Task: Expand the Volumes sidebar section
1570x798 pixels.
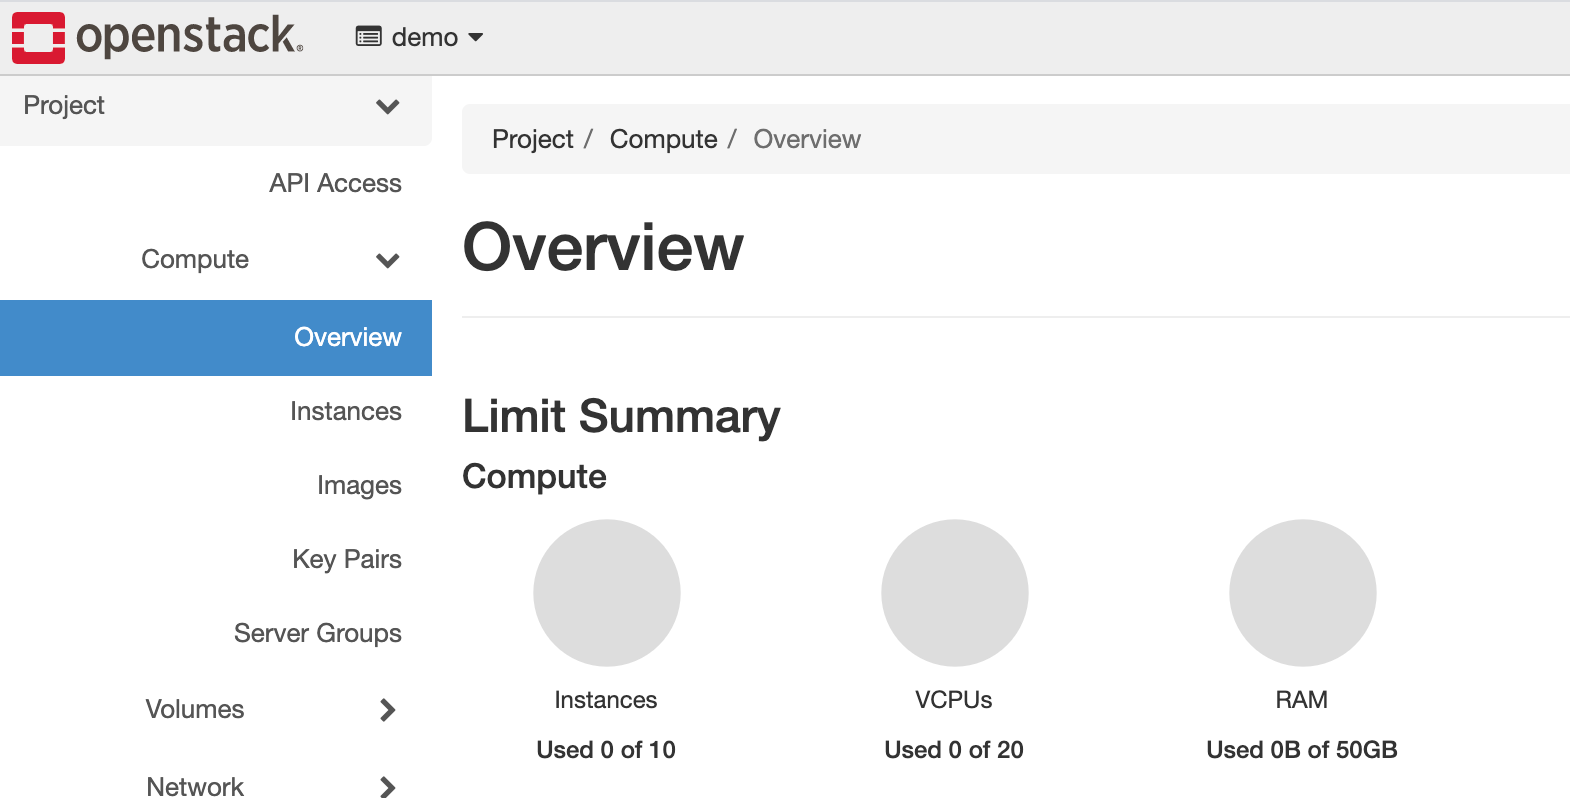Action: coord(216,710)
